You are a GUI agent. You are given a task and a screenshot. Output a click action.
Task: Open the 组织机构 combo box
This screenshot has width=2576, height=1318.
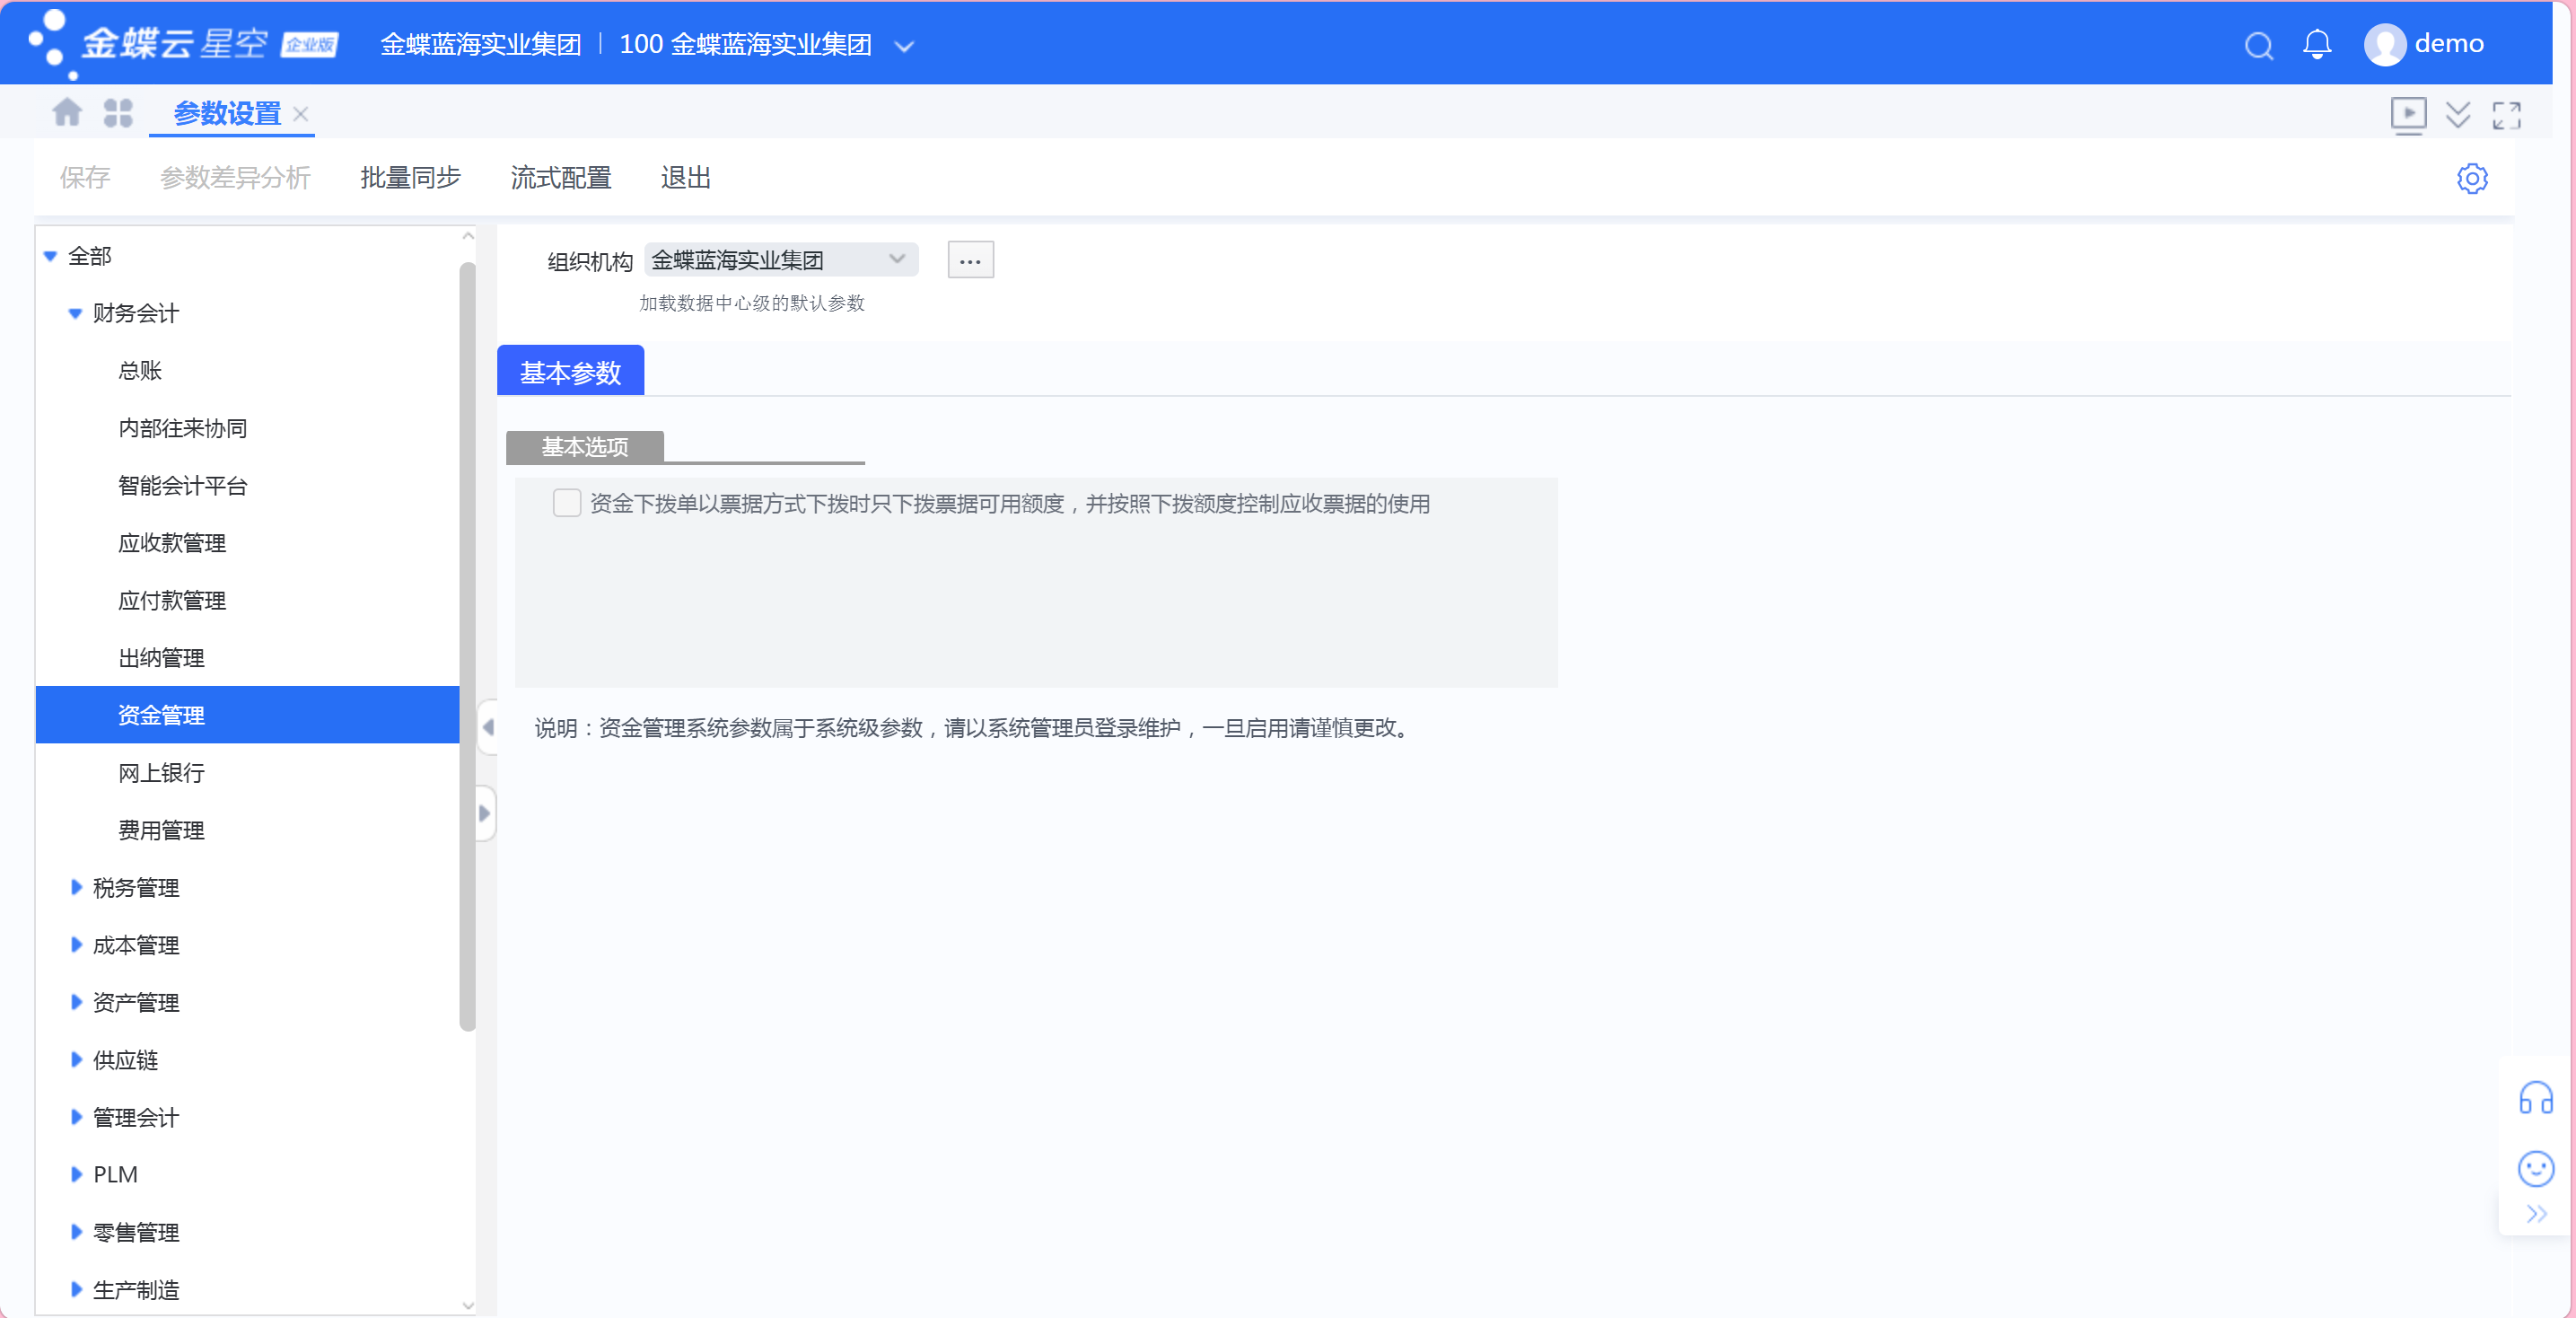pyautogui.click(x=781, y=260)
